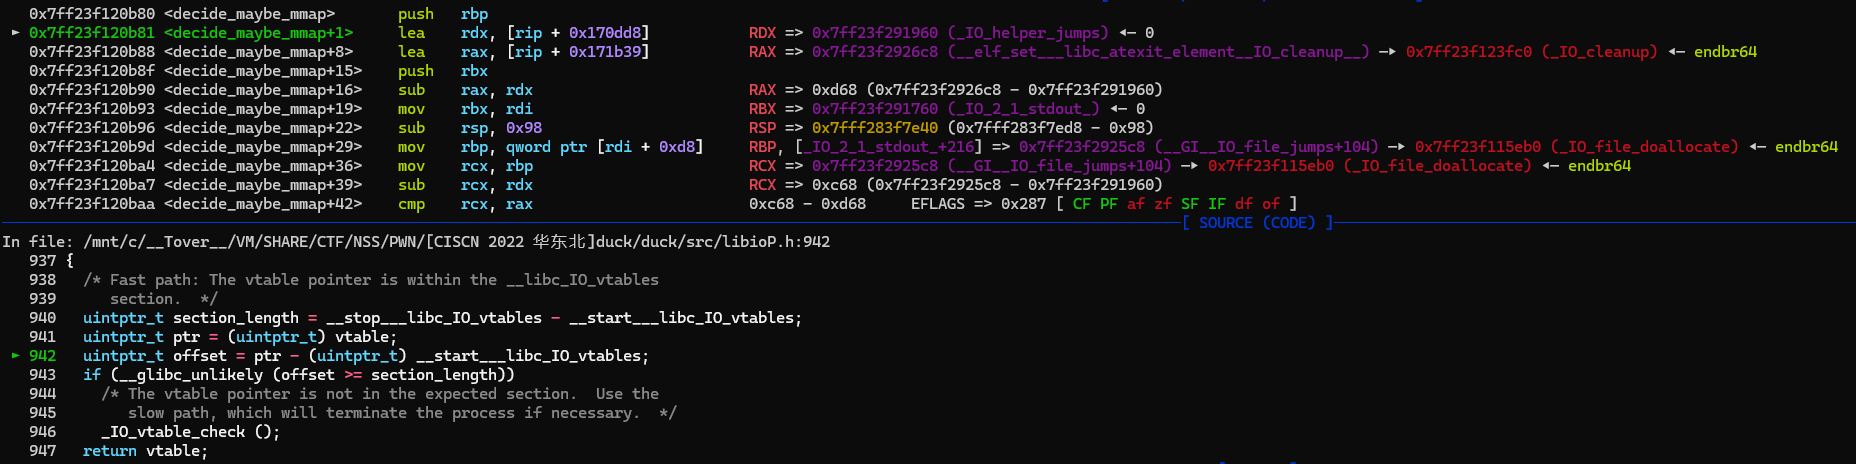Image resolution: width=1856 pixels, height=464 pixels.
Task: Select the cmp mnemonic at decide_maybe_mmap+42
Action: click(x=411, y=204)
